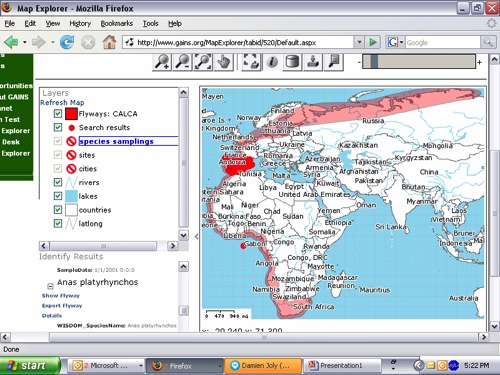The width and height of the screenshot is (500, 375).
Task: Click the Refresh Map link
Action: 62,102
